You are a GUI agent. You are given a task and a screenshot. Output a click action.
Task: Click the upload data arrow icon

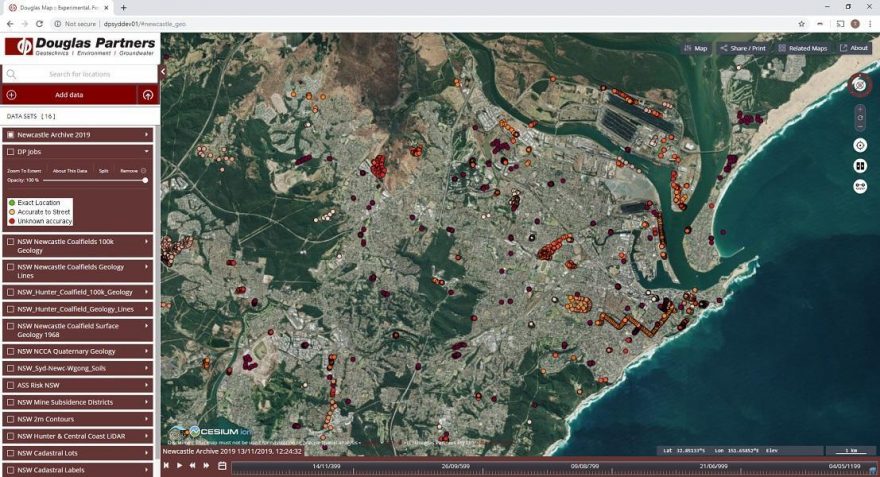click(x=148, y=95)
